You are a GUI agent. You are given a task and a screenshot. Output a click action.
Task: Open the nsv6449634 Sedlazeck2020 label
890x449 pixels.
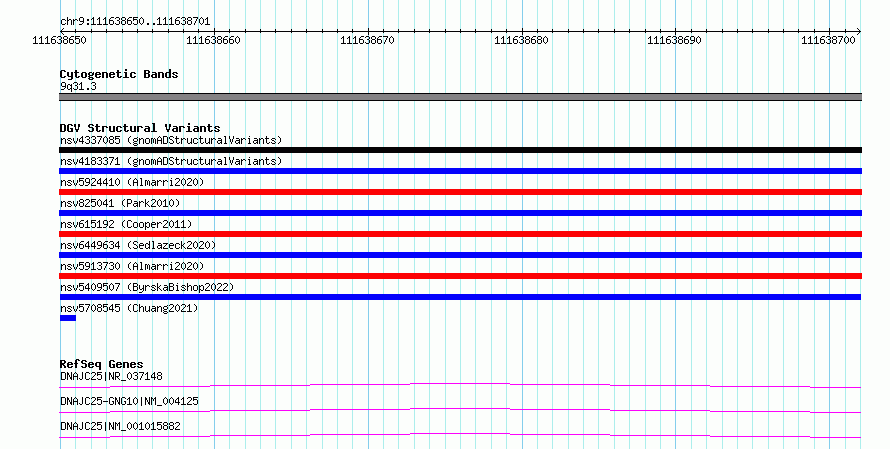[138, 245]
